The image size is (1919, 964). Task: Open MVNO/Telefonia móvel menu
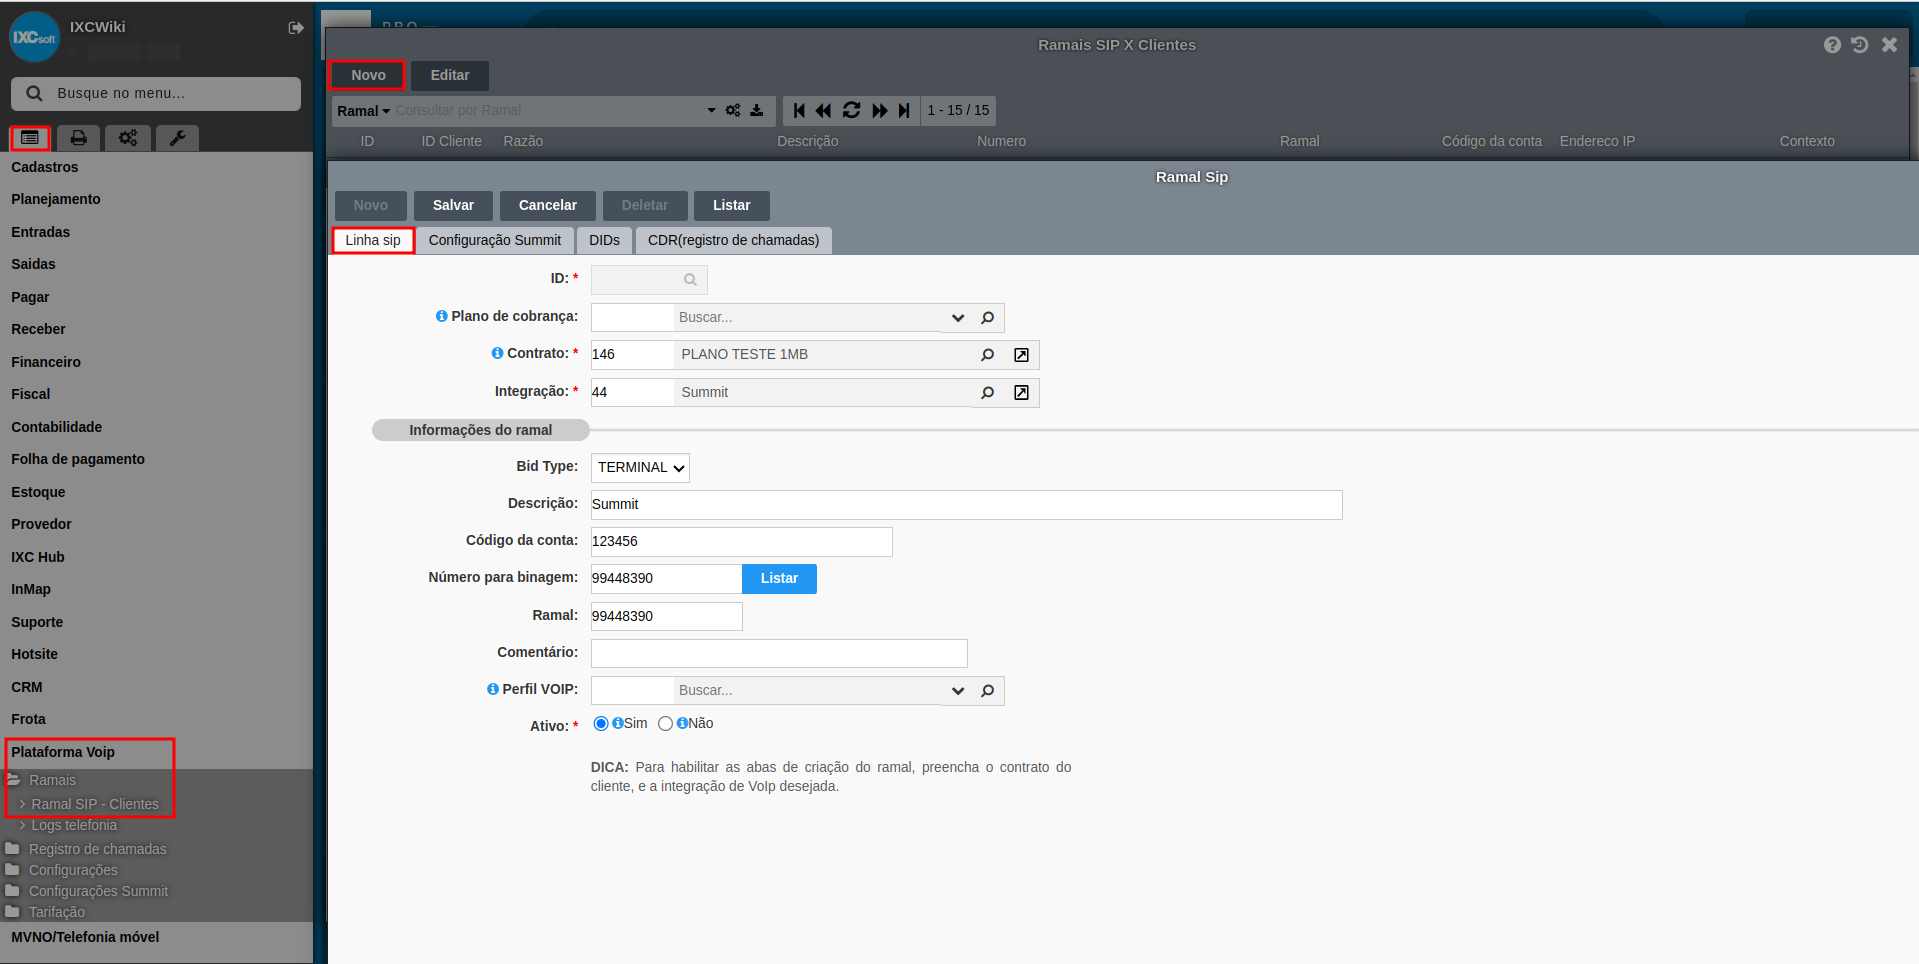pos(85,937)
